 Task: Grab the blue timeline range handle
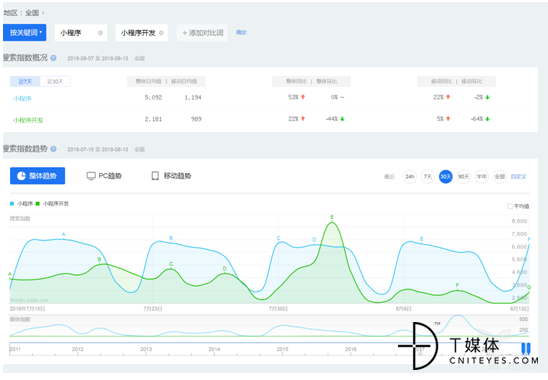[x=526, y=349]
